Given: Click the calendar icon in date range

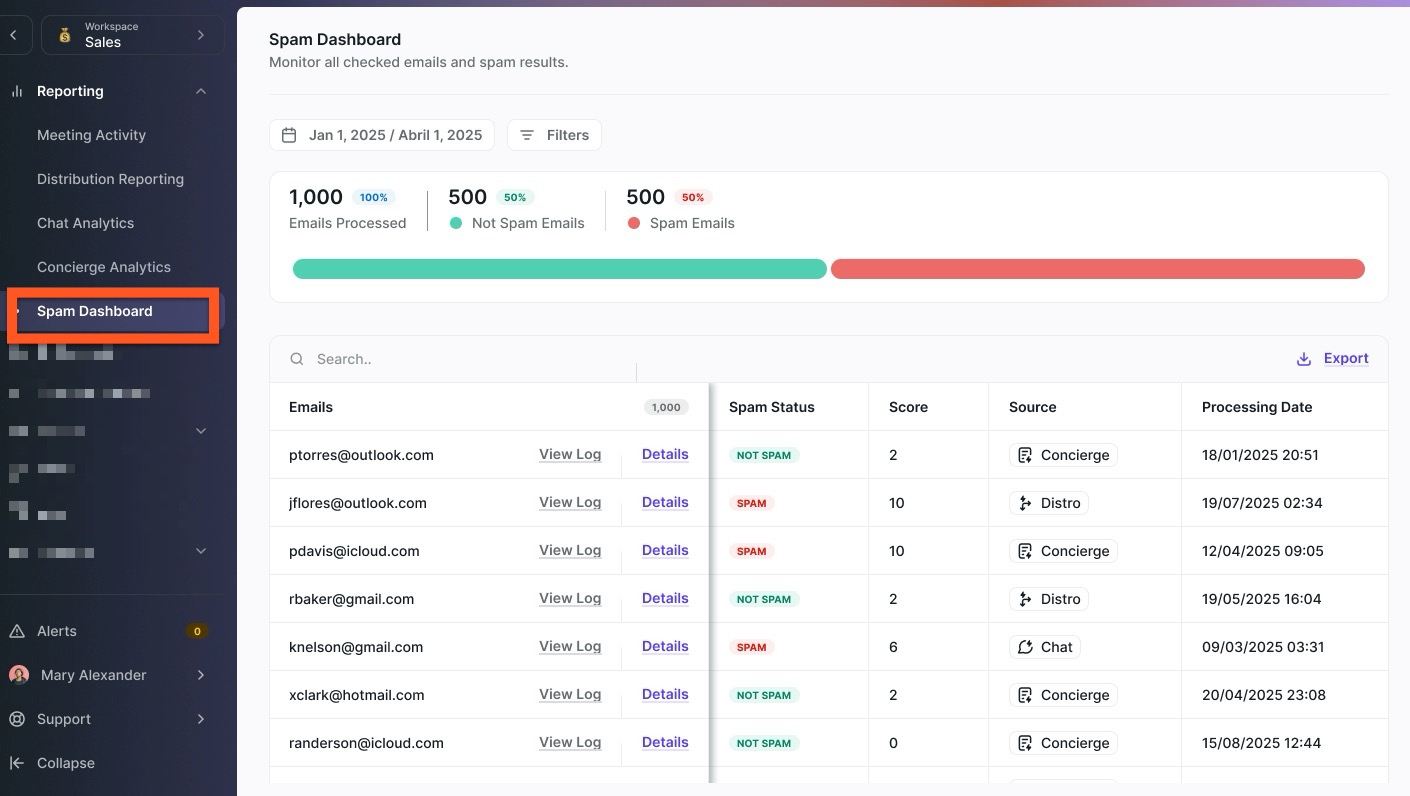Looking at the screenshot, I should tap(289, 135).
